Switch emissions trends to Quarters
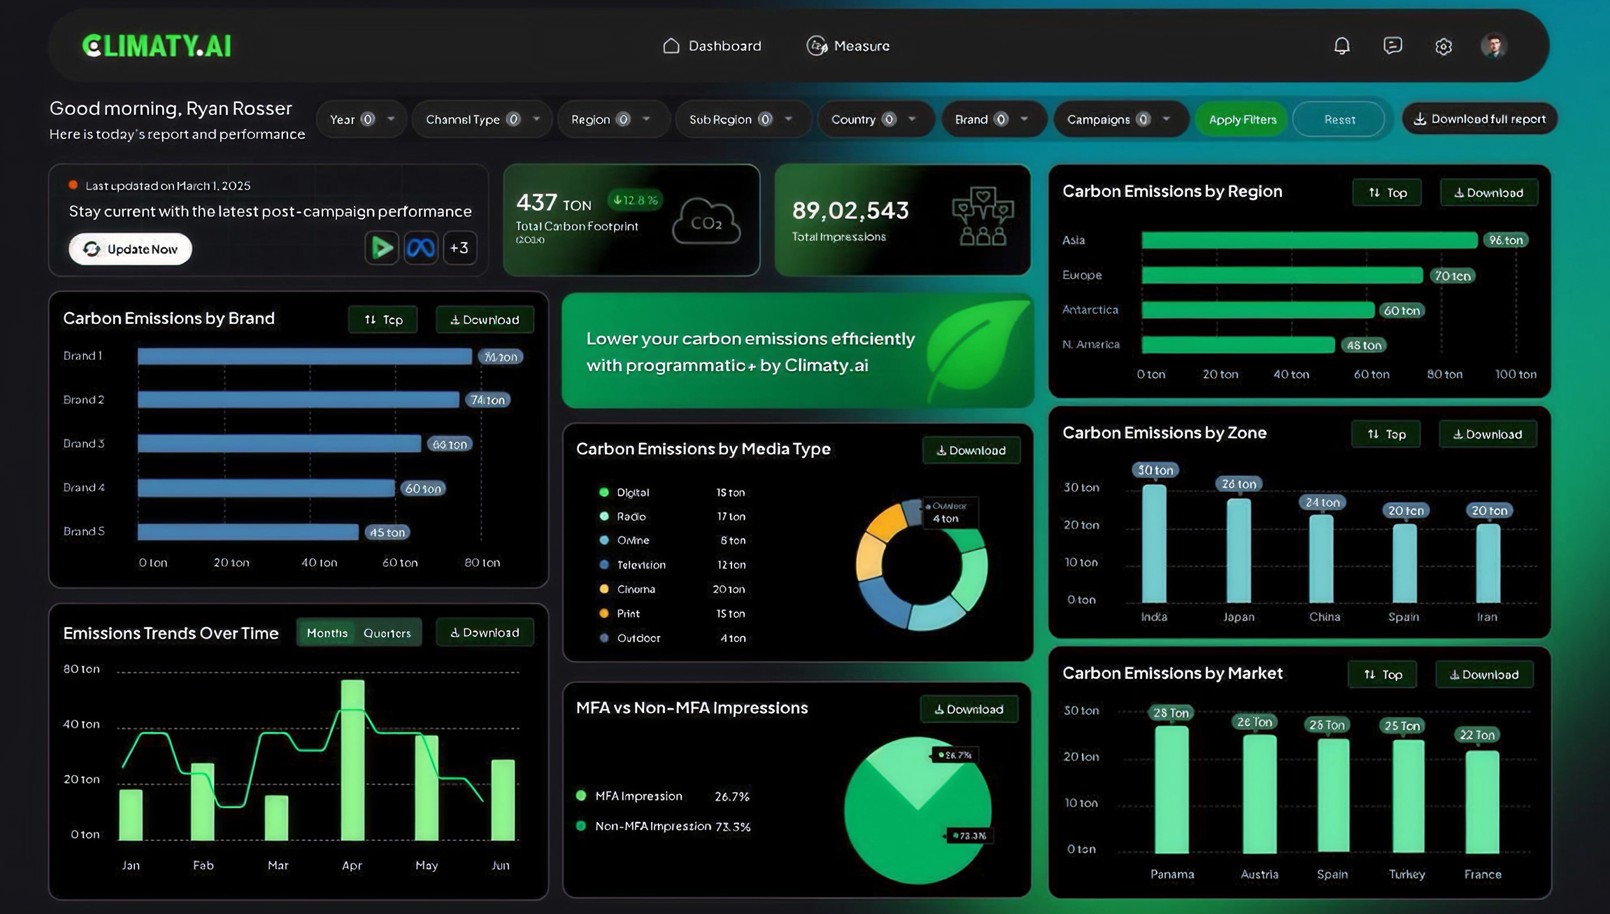 tap(387, 633)
